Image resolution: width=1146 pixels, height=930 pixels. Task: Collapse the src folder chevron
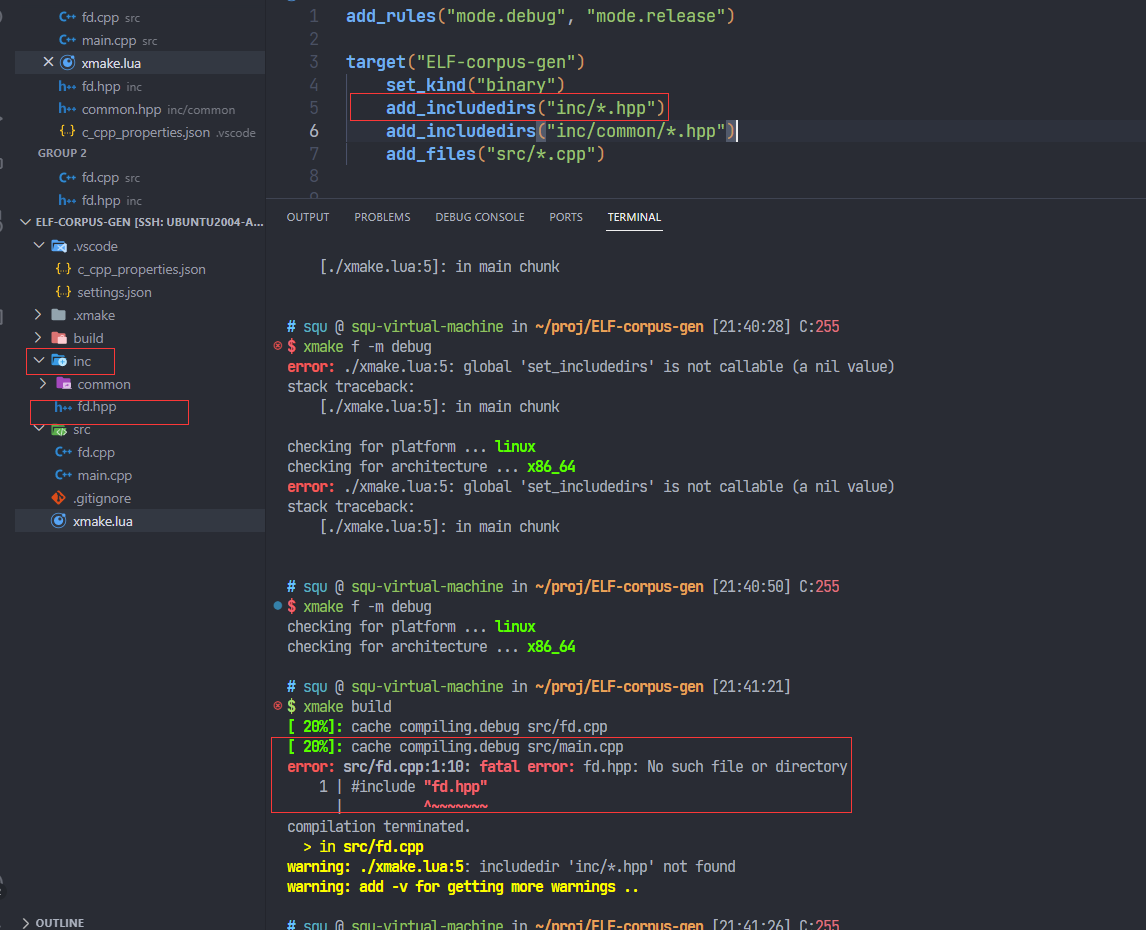(x=39, y=428)
